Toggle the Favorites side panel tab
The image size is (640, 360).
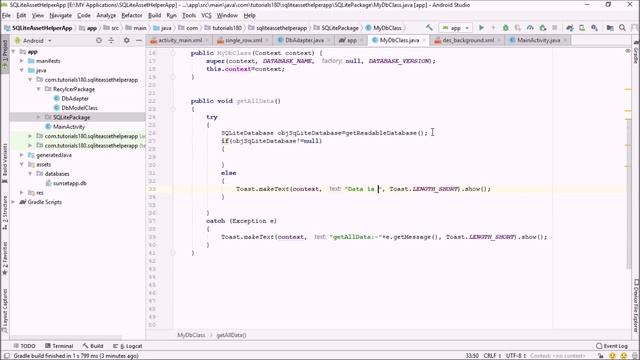(4, 258)
